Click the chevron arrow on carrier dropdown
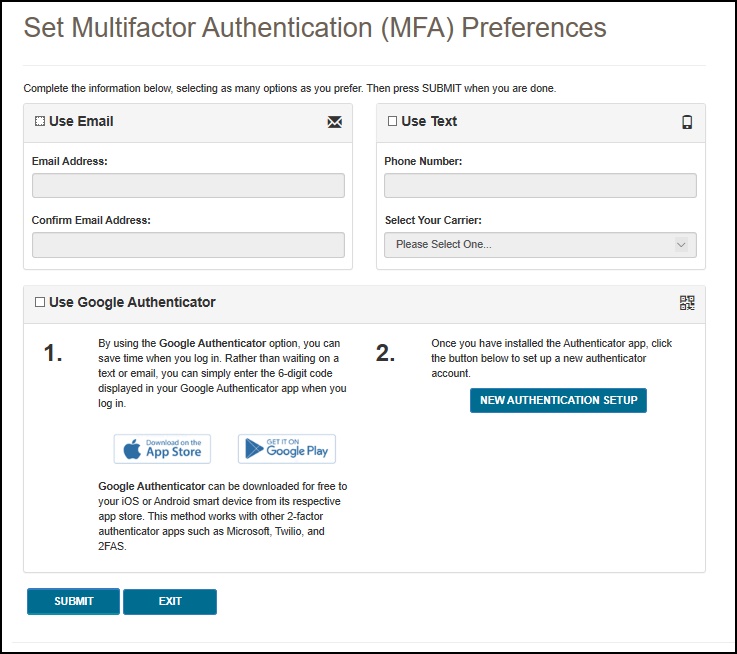 pos(681,245)
